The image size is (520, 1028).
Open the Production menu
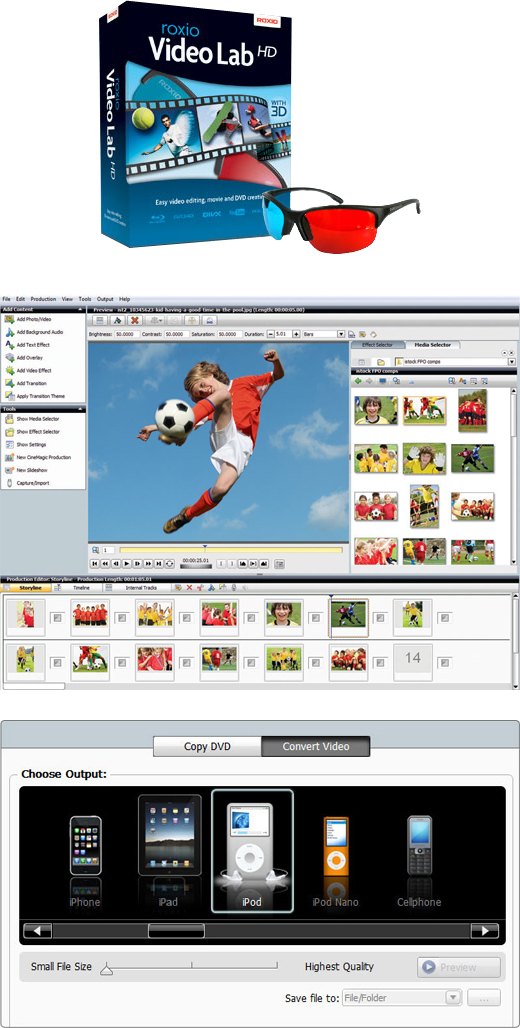pos(43,299)
